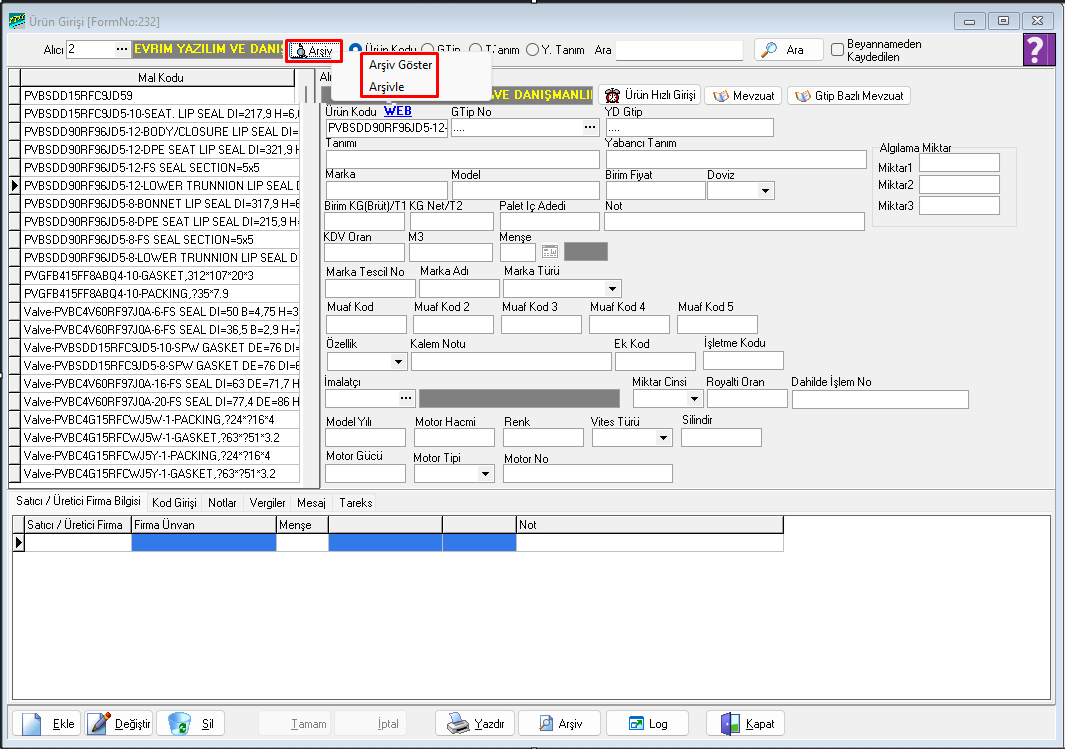Open the Notlar tab
The width and height of the screenshot is (1065, 749).
[x=222, y=503]
